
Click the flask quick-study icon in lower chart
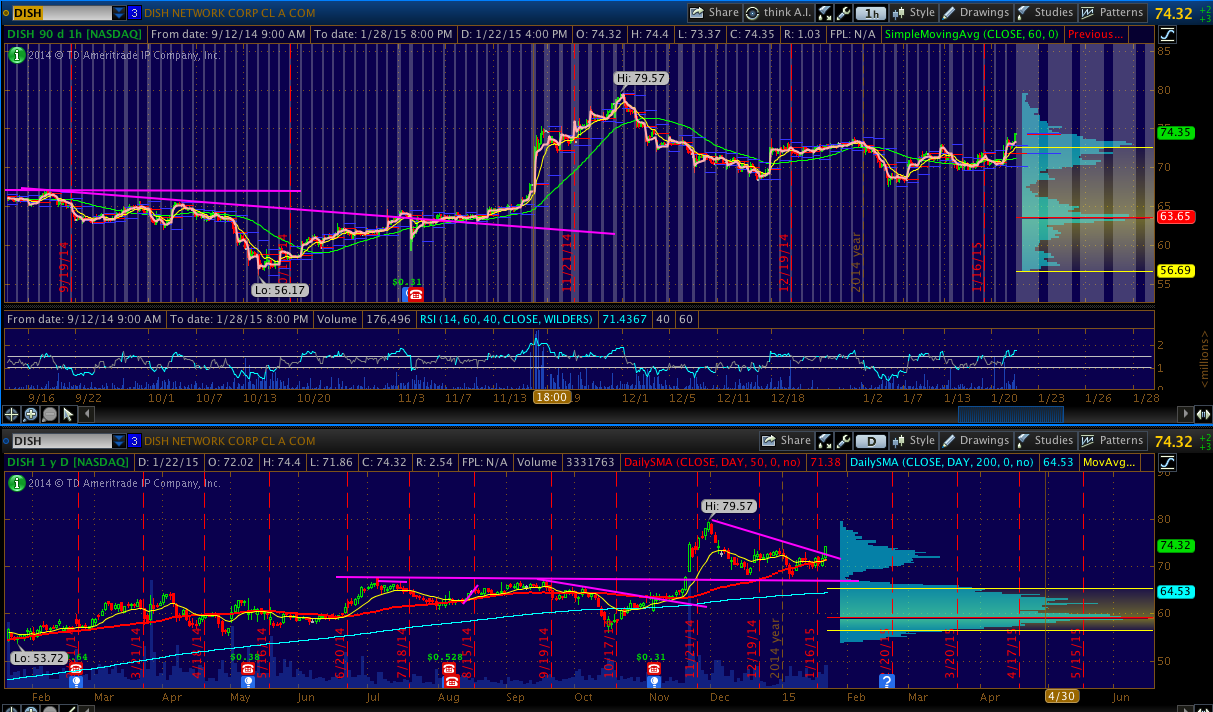pos(825,440)
